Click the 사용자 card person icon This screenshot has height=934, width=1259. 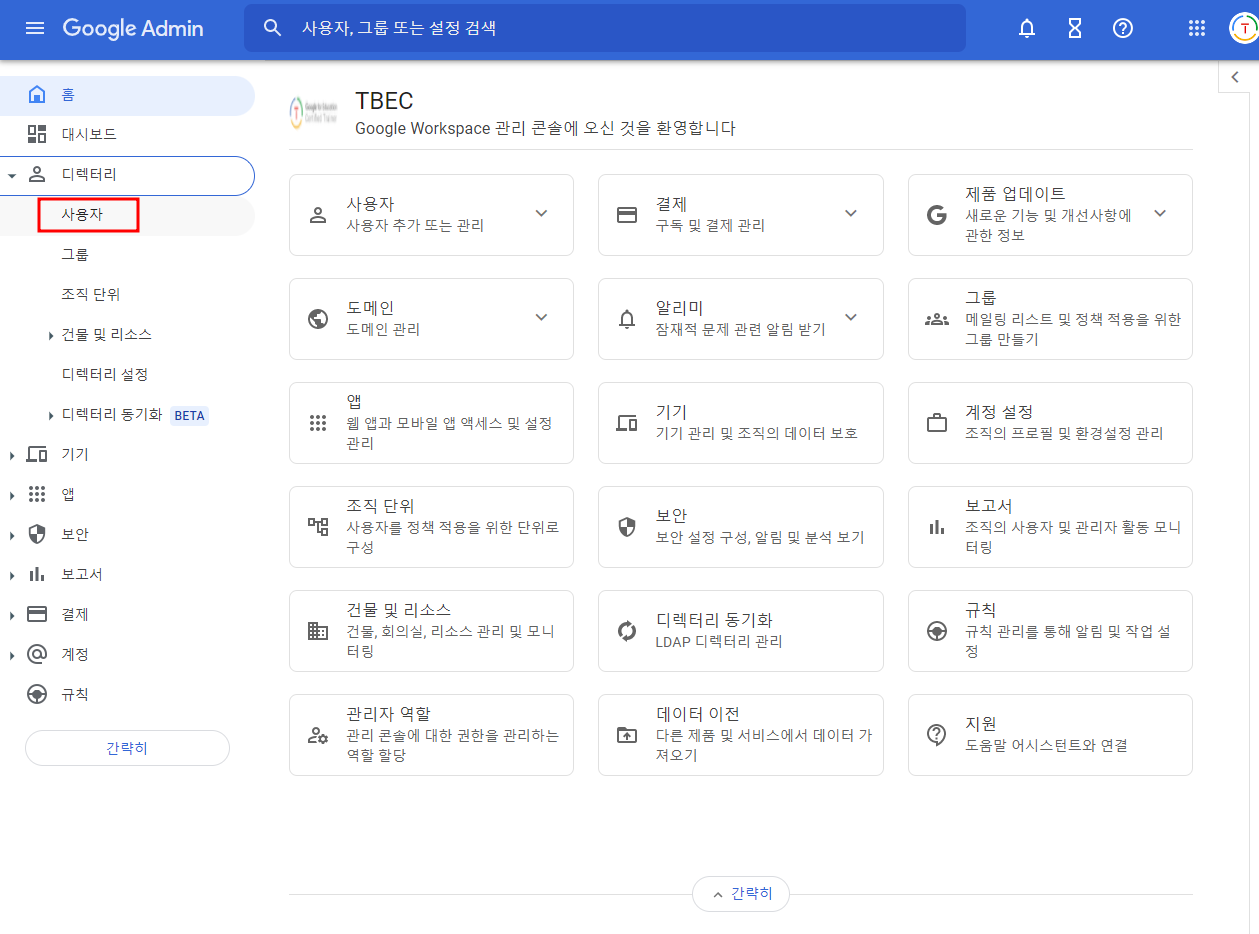coord(318,214)
